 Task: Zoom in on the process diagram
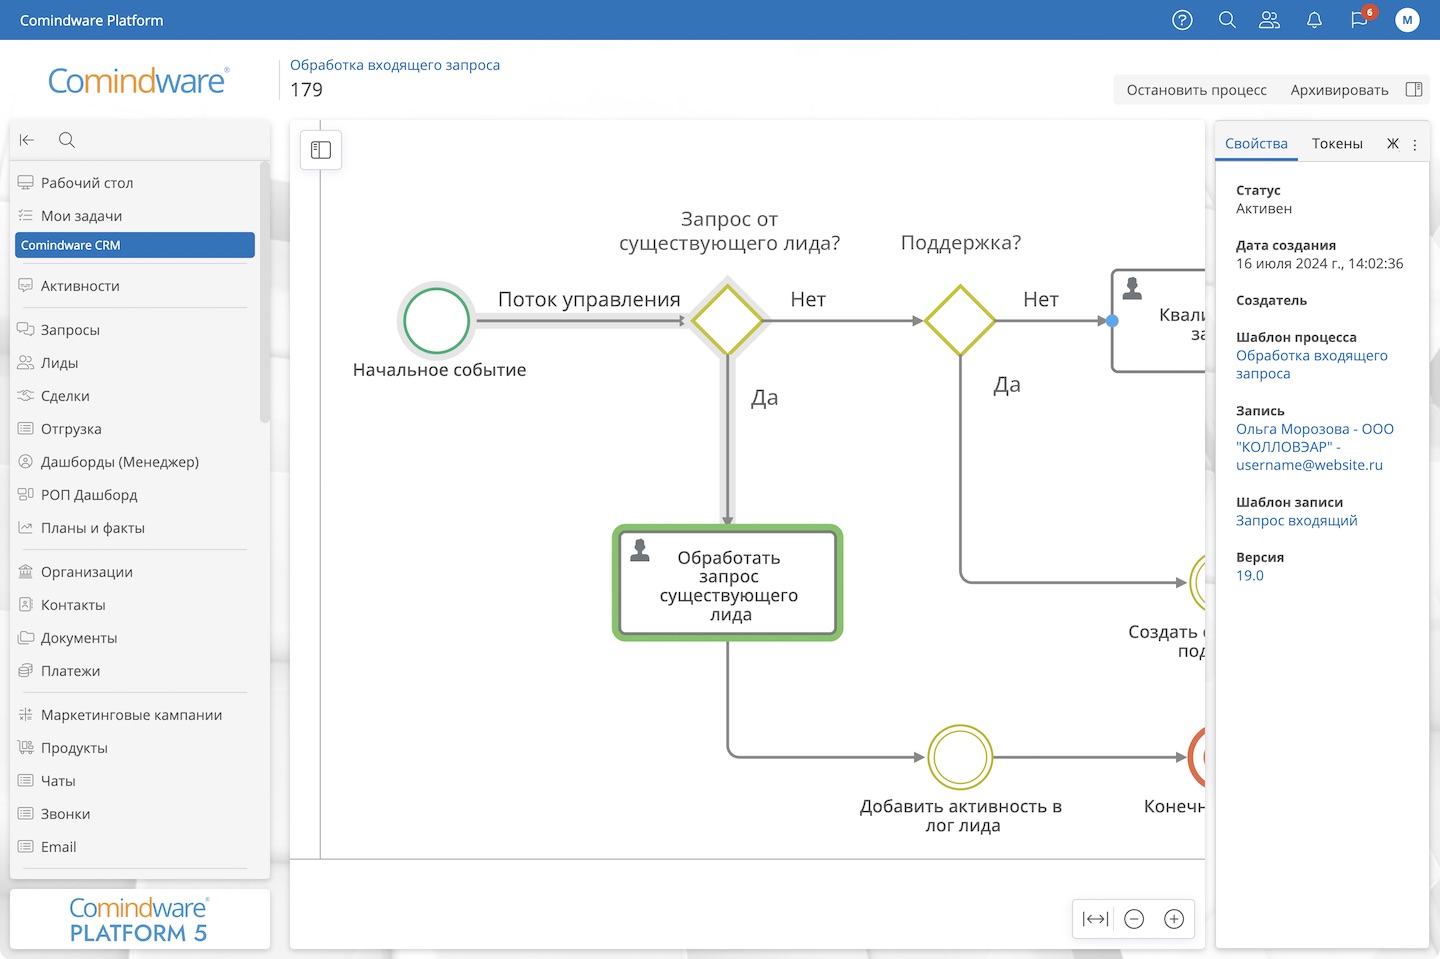coord(1174,919)
